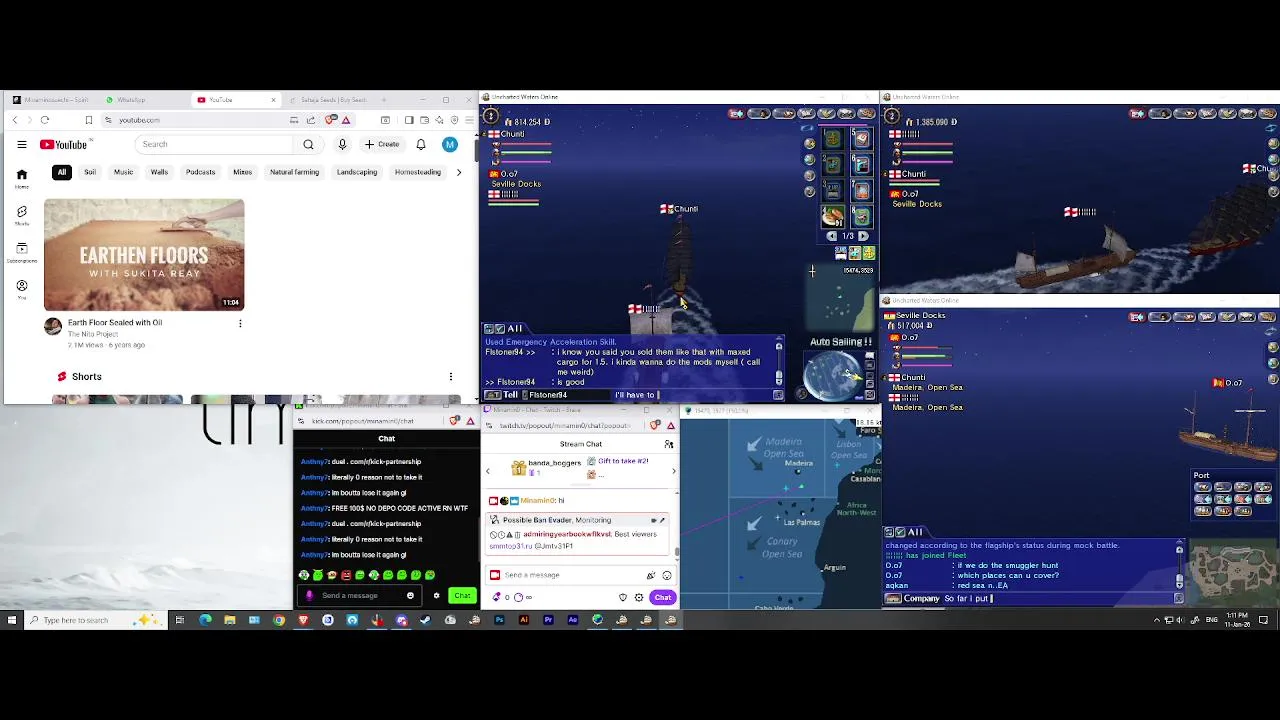Select the Natural farming chip
Viewport: 1280px width, 720px height.
[294, 172]
